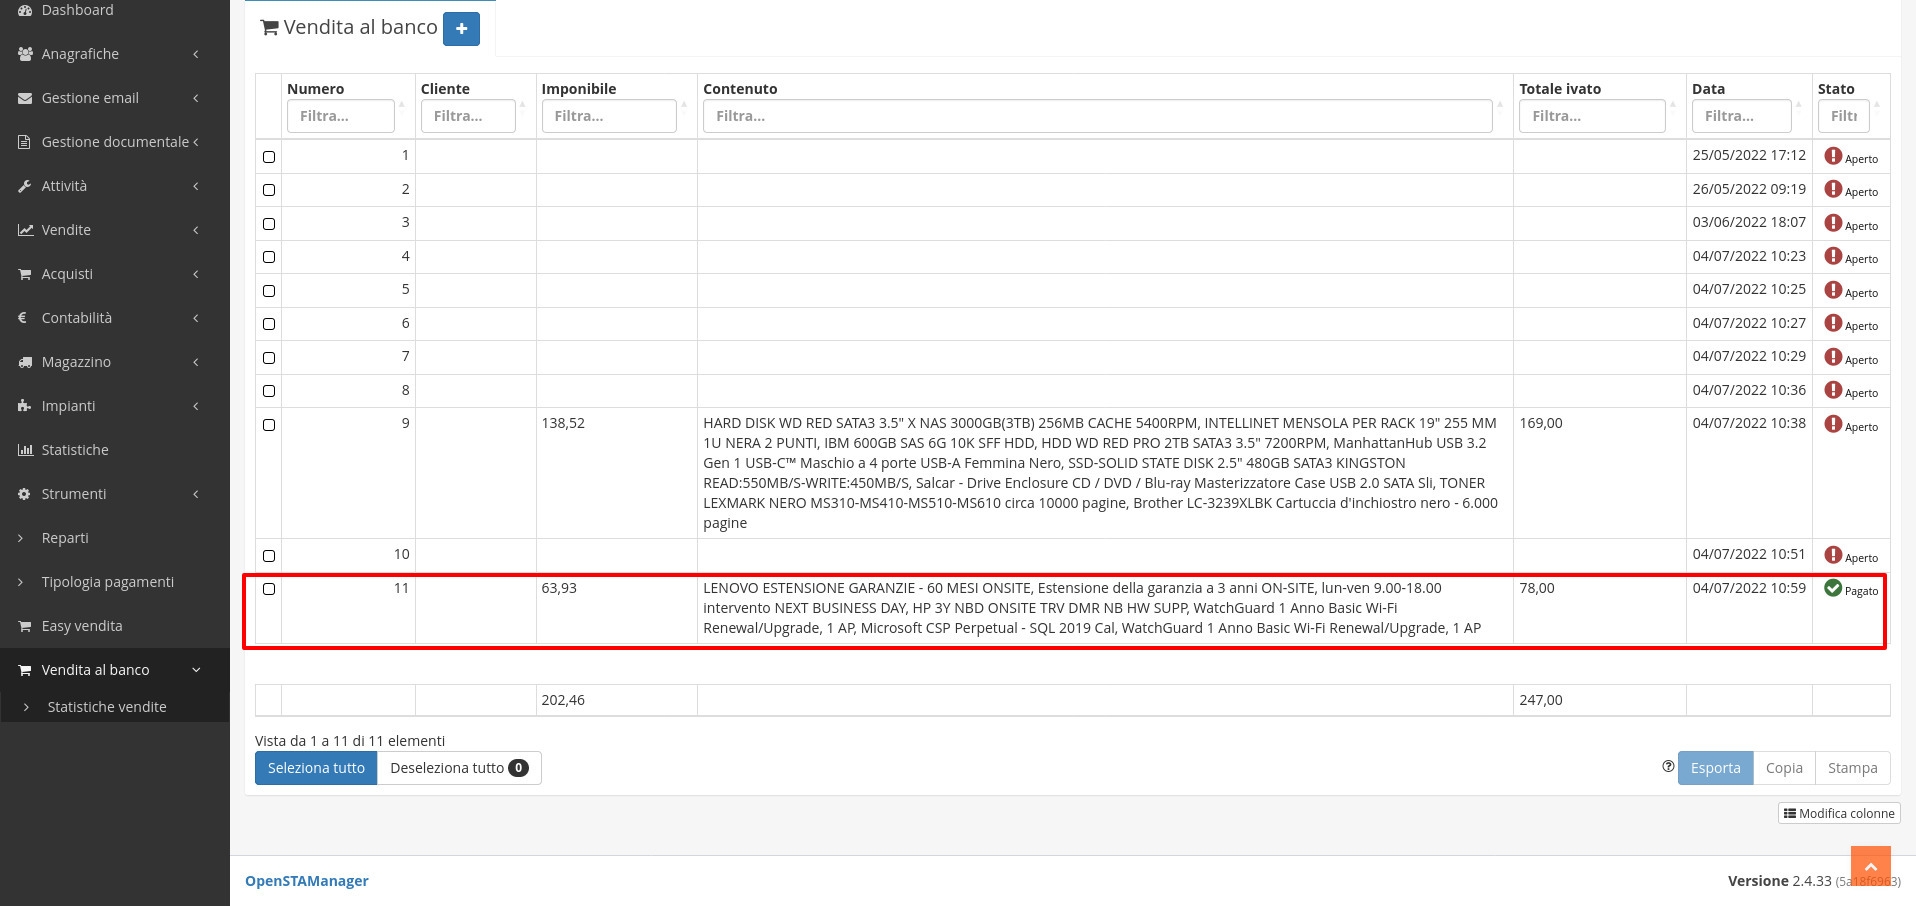Viewport: 1916px width, 906px height.
Task: Select the checkbox for sale number 9
Action: 268,425
